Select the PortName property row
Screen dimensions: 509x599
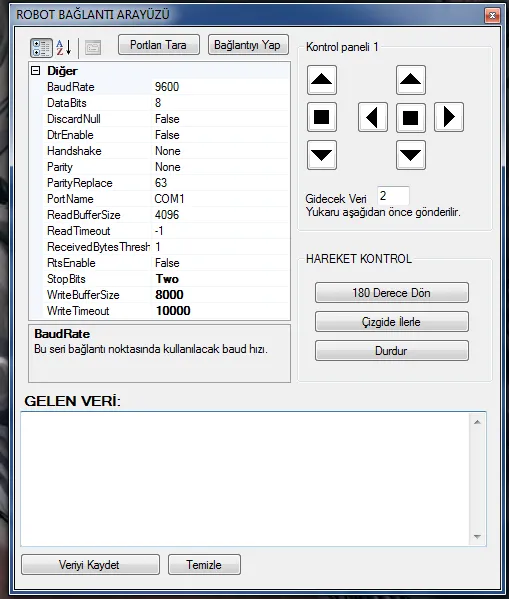pyautogui.click(x=166, y=199)
